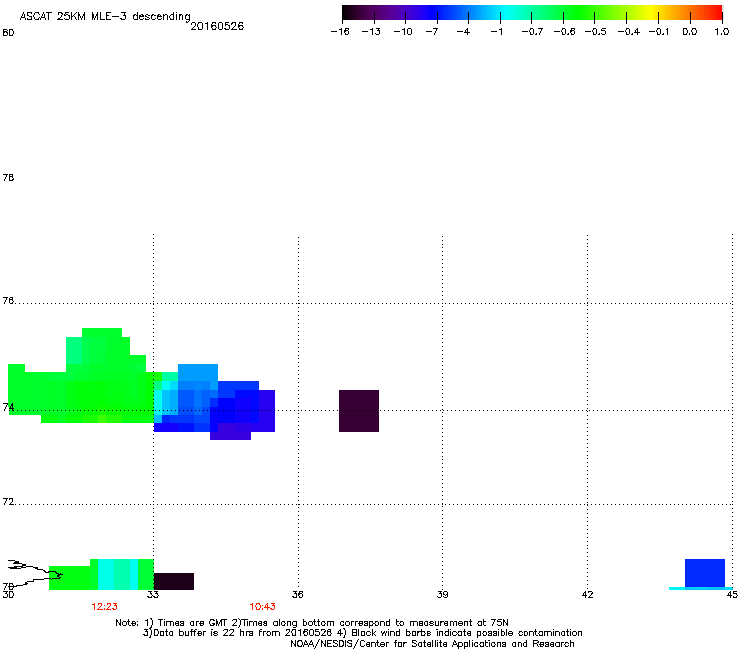Click the -13 colorbar label
The image size is (740, 650).
point(371,32)
